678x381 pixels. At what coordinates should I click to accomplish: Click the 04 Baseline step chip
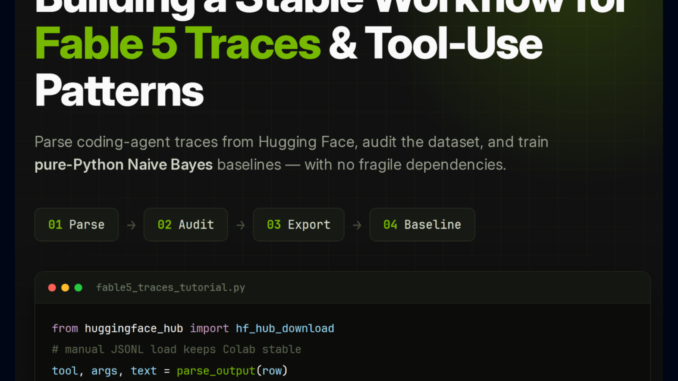click(x=422, y=224)
